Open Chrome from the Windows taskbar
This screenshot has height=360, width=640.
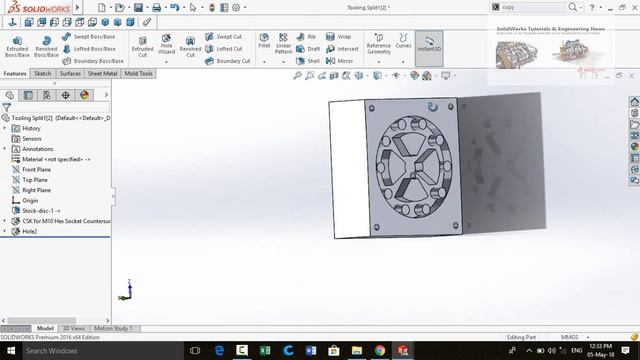coord(380,351)
